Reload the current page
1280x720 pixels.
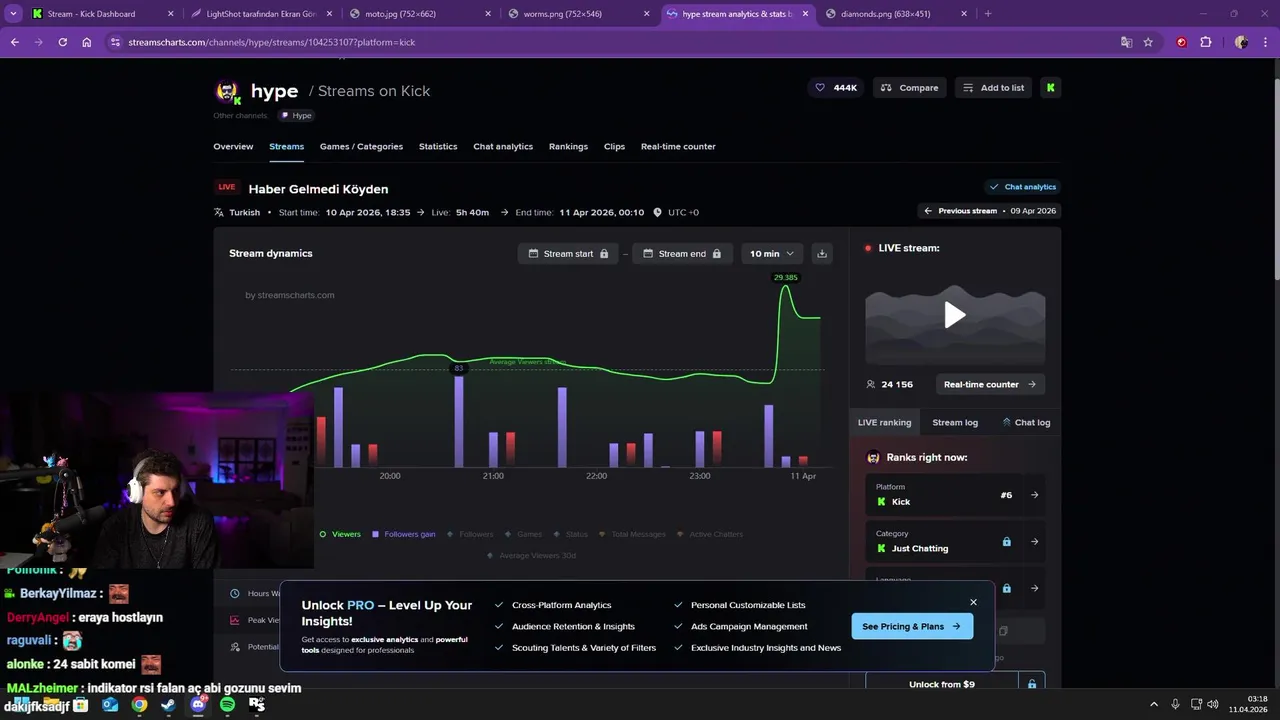62,42
